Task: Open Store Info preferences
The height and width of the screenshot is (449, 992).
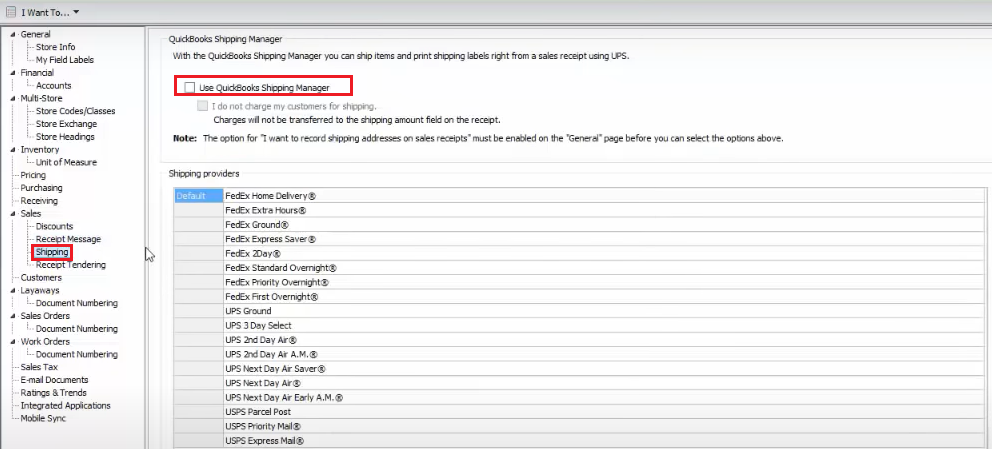Action: click(x=55, y=47)
